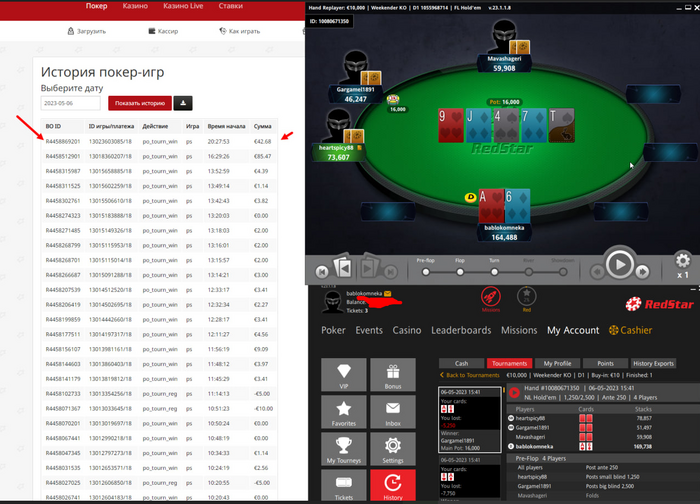Open the Casino menu in lobby
Viewport: 700px width, 504px height.
407,330
